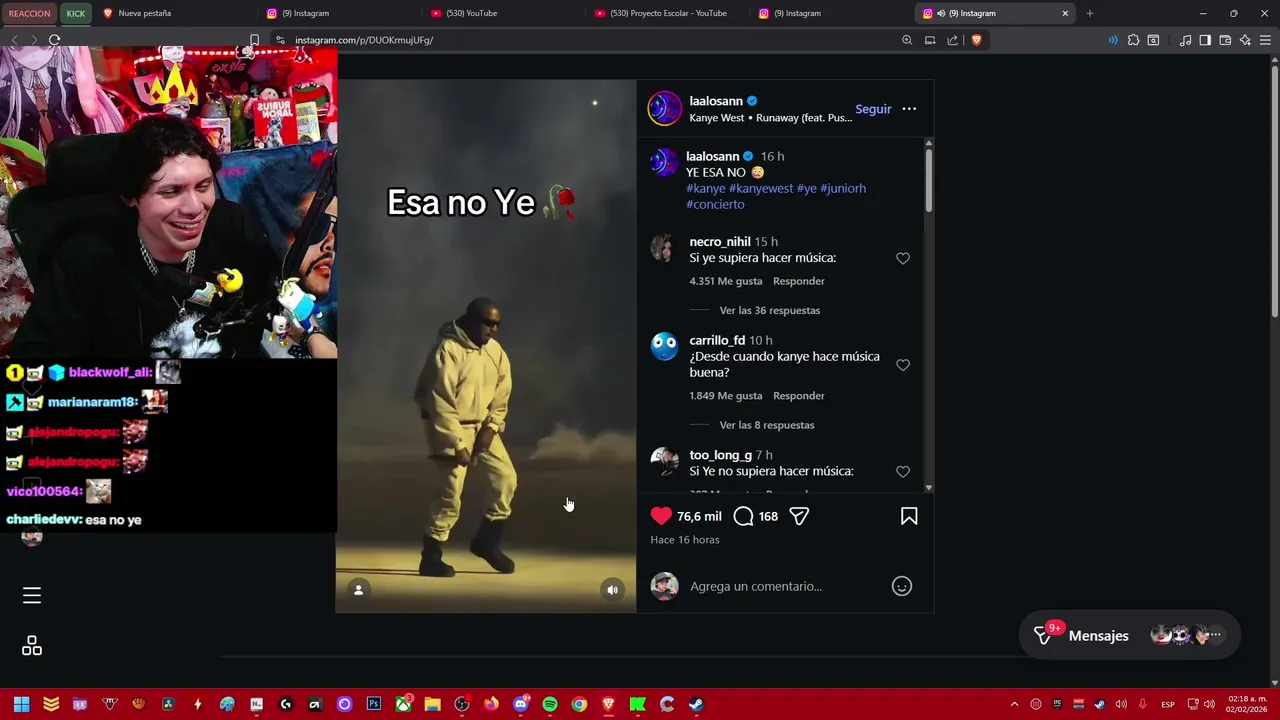Switch to Proyecto Escolar - YouTube tab
This screenshot has width=1280, height=720.
(x=667, y=13)
